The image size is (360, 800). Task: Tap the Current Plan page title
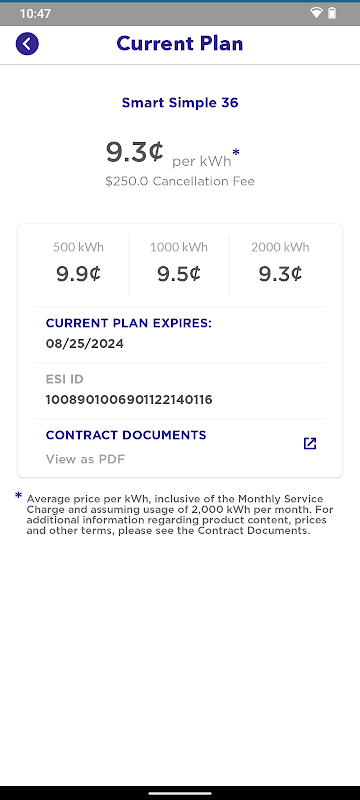[180, 44]
